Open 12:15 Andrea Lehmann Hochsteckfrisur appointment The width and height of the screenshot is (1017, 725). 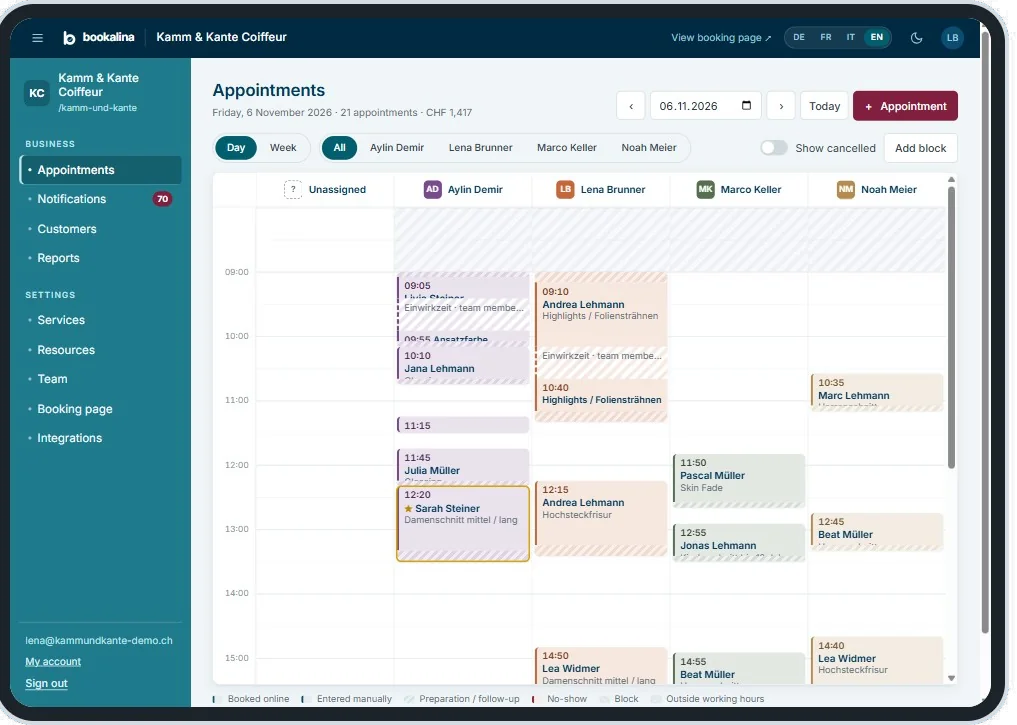click(601, 518)
